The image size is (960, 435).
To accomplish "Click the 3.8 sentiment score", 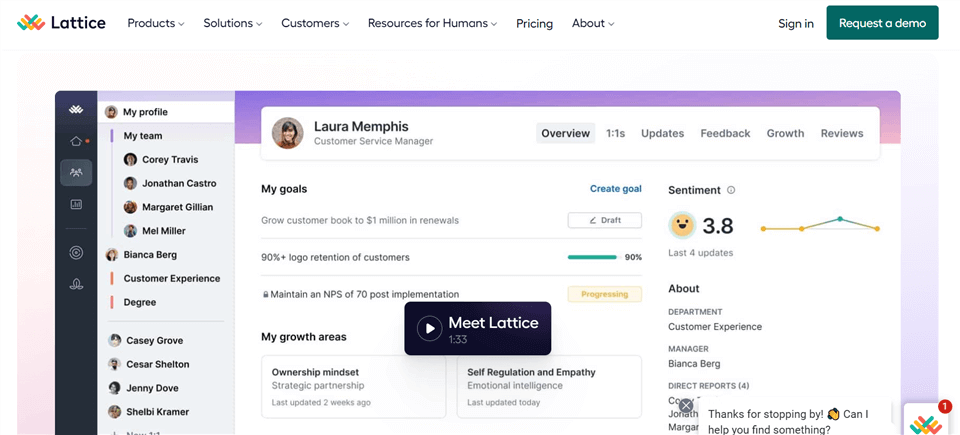I will click(718, 226).
